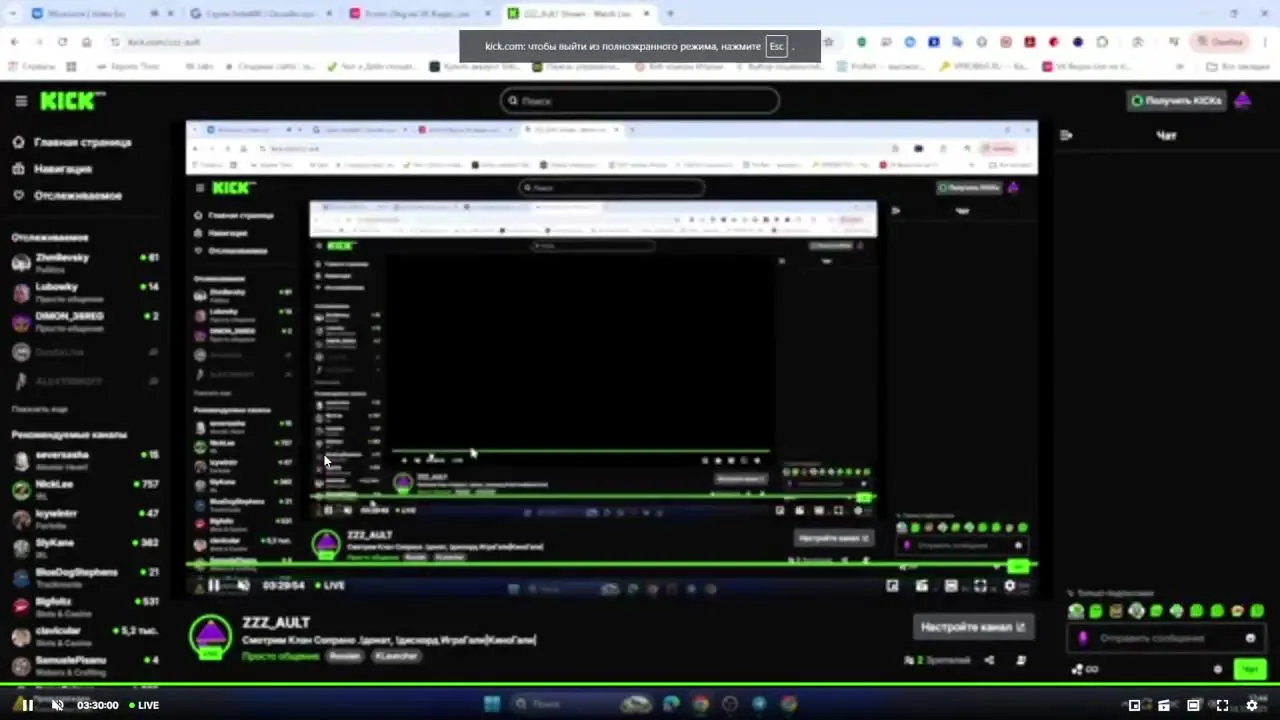Viewport: 1280px width, 720px height.
Task: Click the Получить KICKs button
Action: [1176, 101]
